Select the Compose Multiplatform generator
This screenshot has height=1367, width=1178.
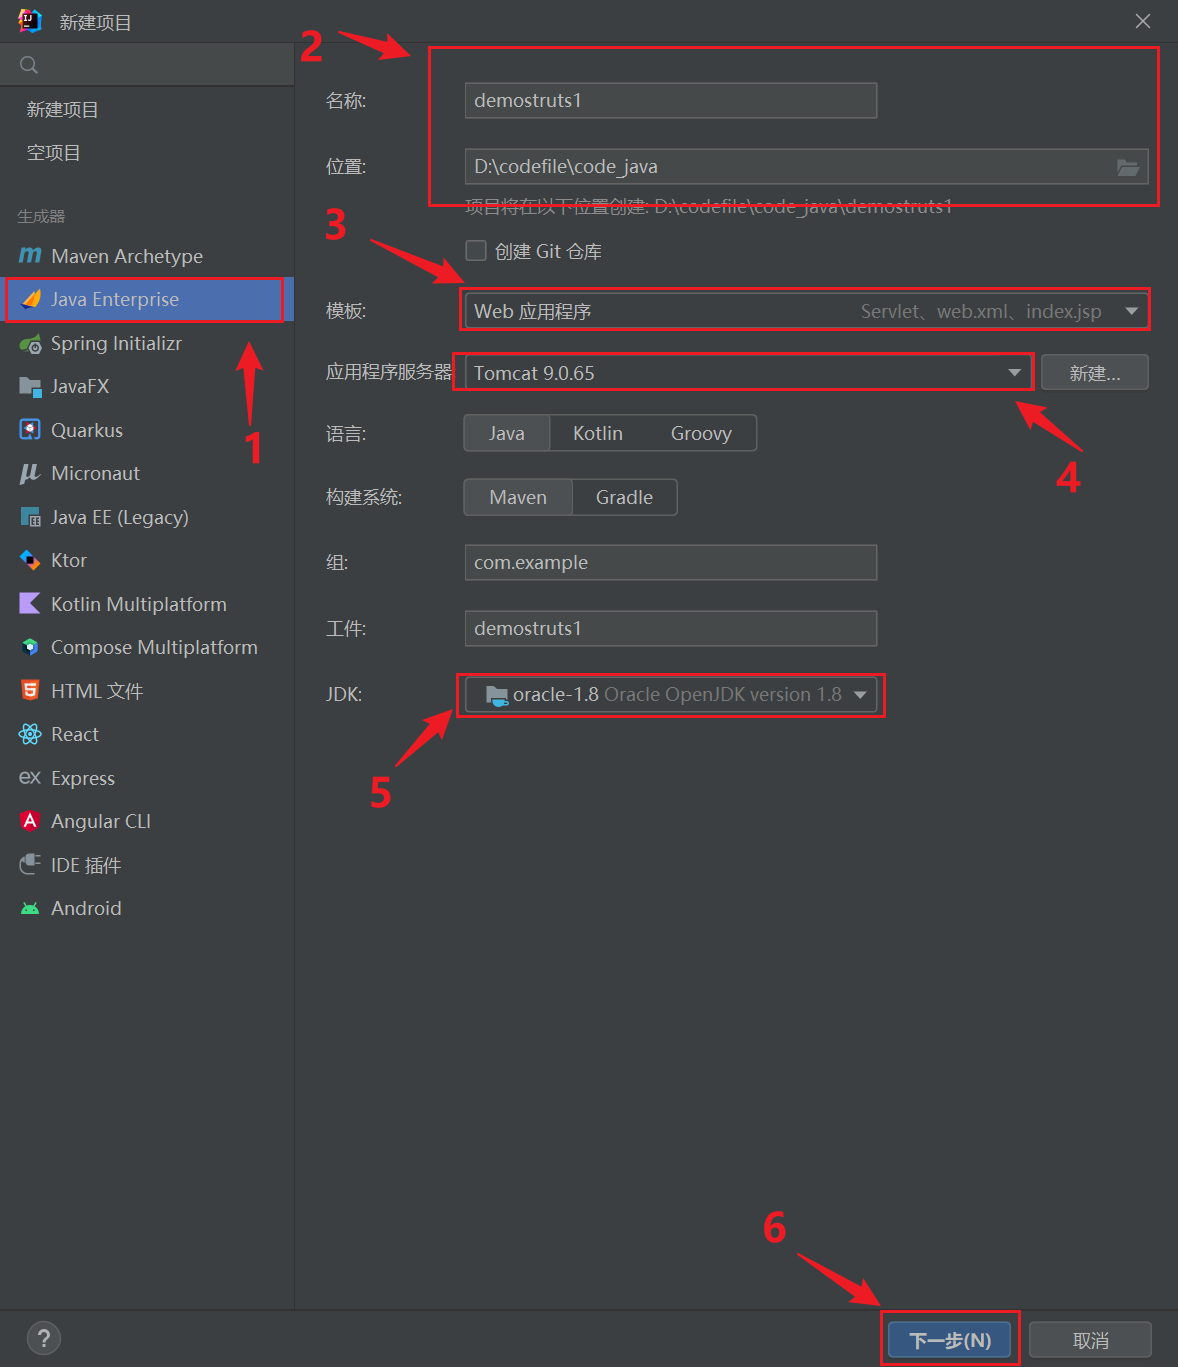[x=147, y=647]
